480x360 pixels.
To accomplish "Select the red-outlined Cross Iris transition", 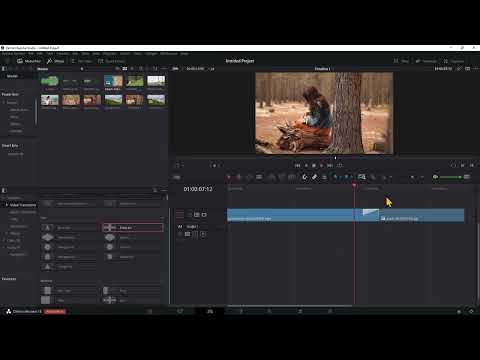I will (133, 228).
